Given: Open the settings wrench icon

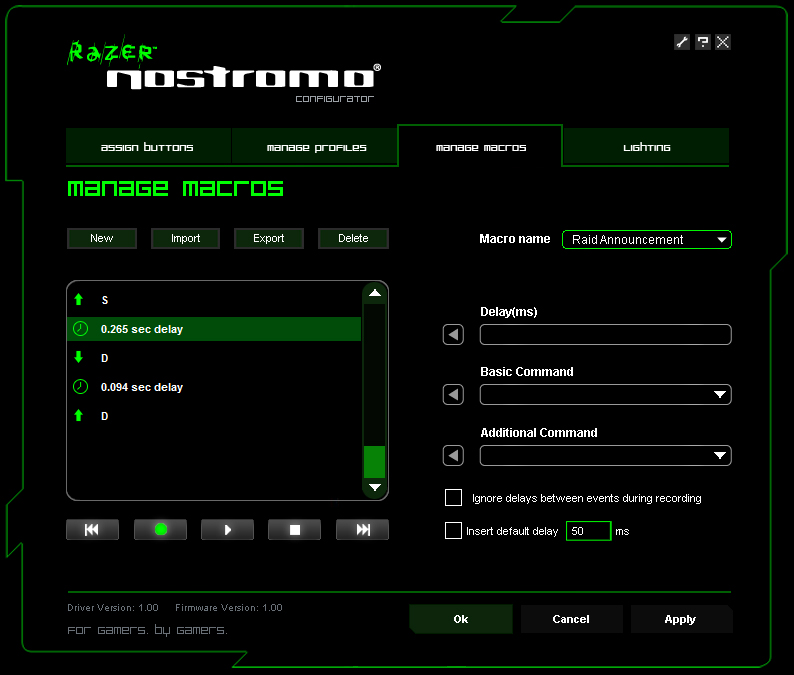Looking at the screenshot, I should (682, 42).
